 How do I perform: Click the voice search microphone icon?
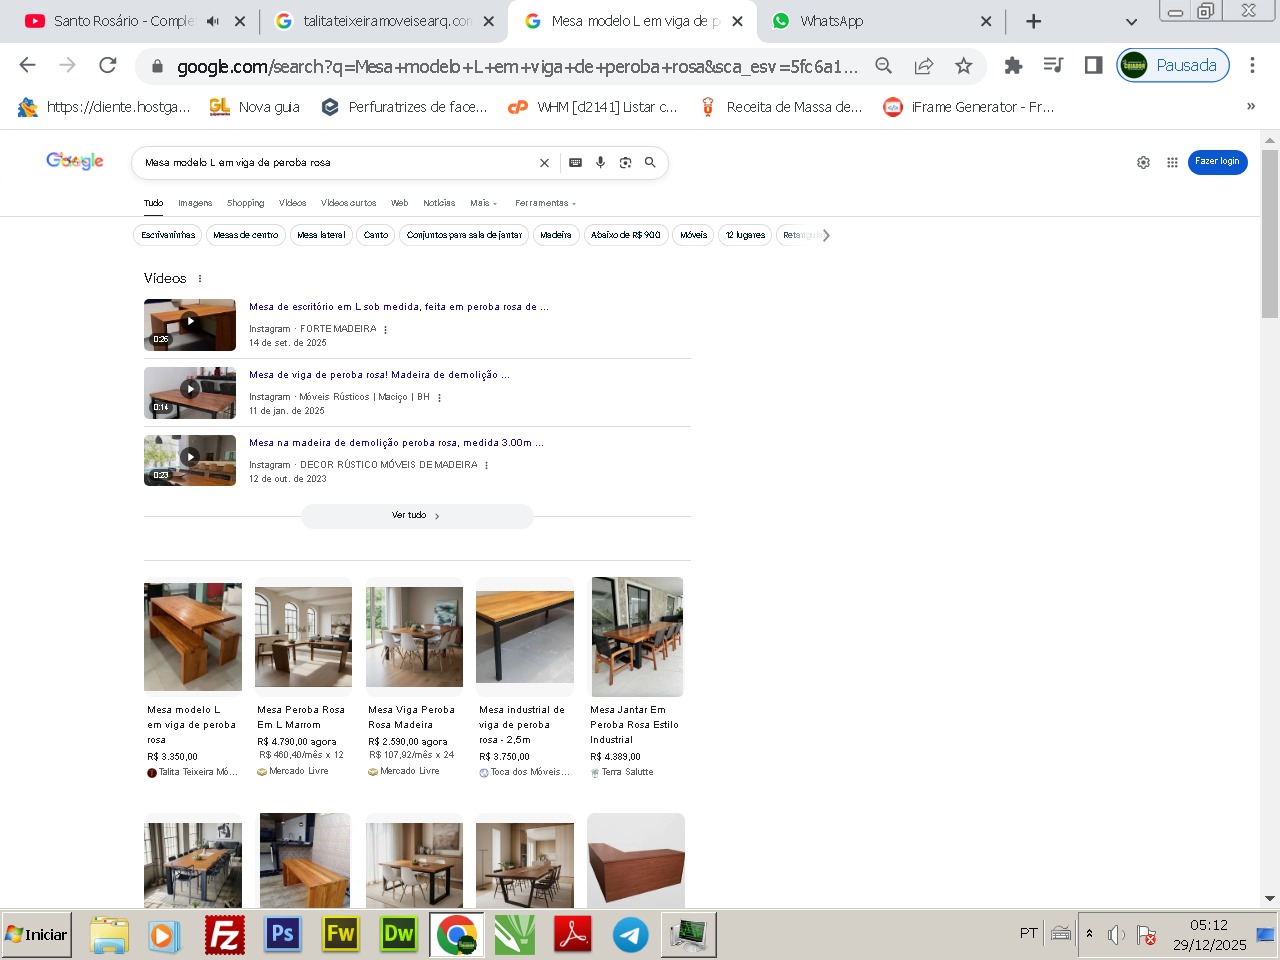click(600, 162)
